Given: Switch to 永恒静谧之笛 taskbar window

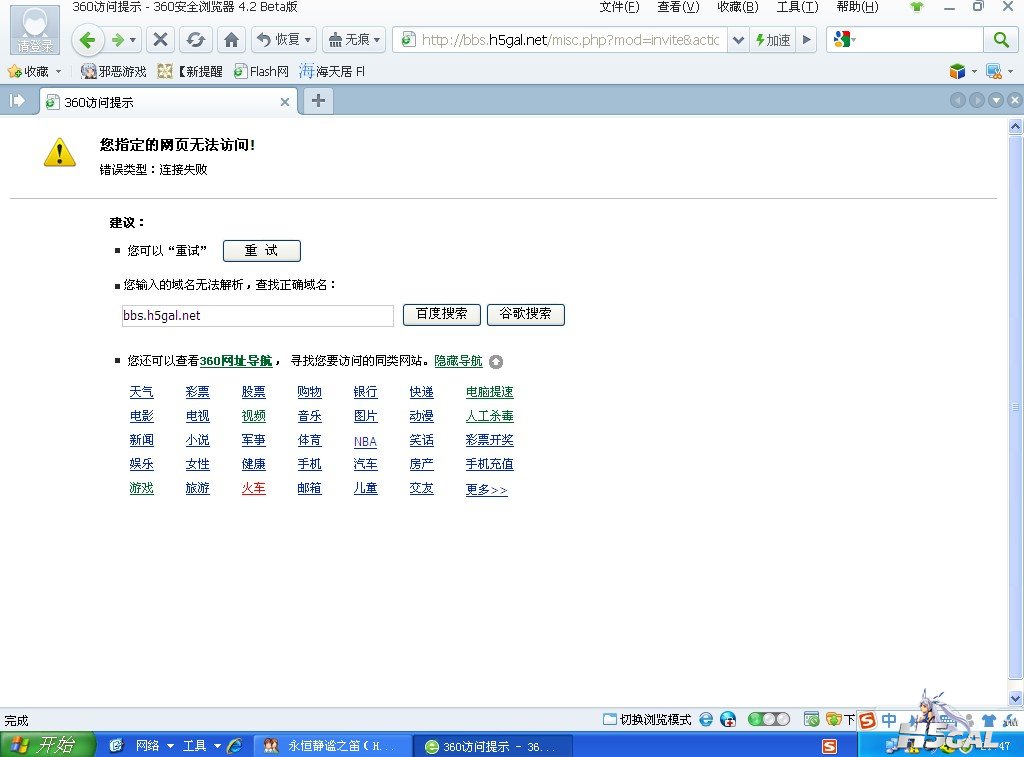Looking at the screenshot, I should 332,745.
